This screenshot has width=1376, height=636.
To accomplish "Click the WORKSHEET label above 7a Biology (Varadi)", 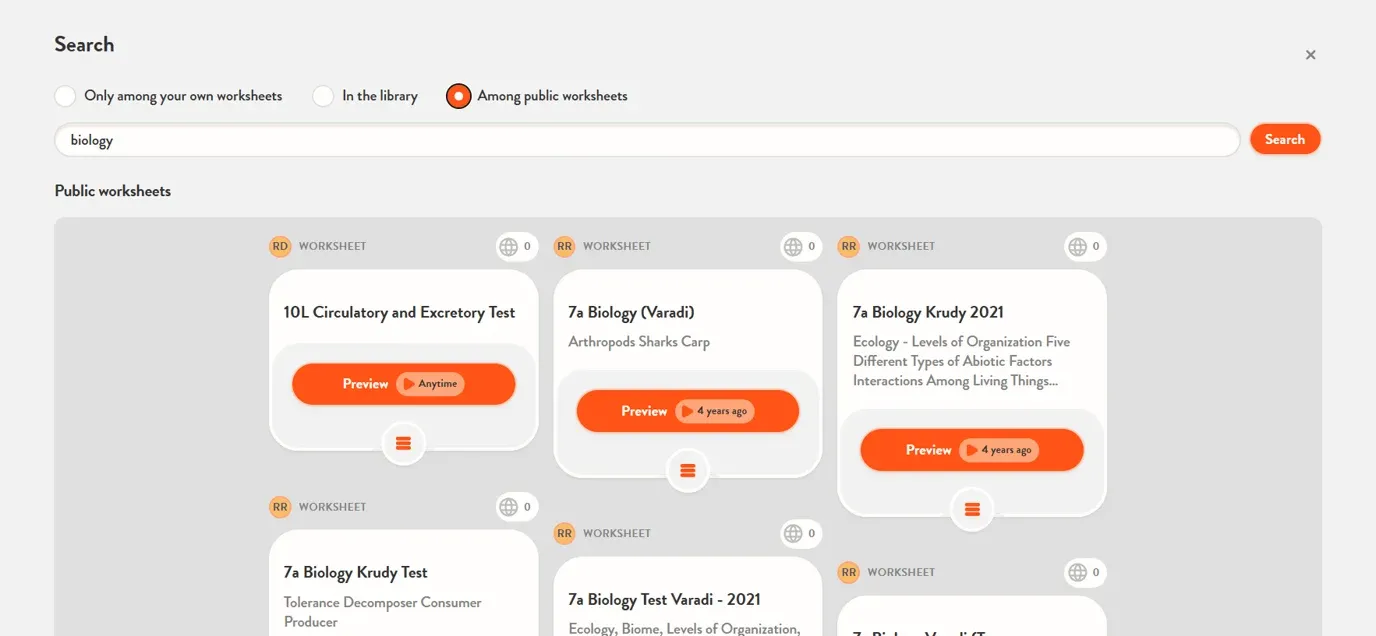I will click(617, 246).
